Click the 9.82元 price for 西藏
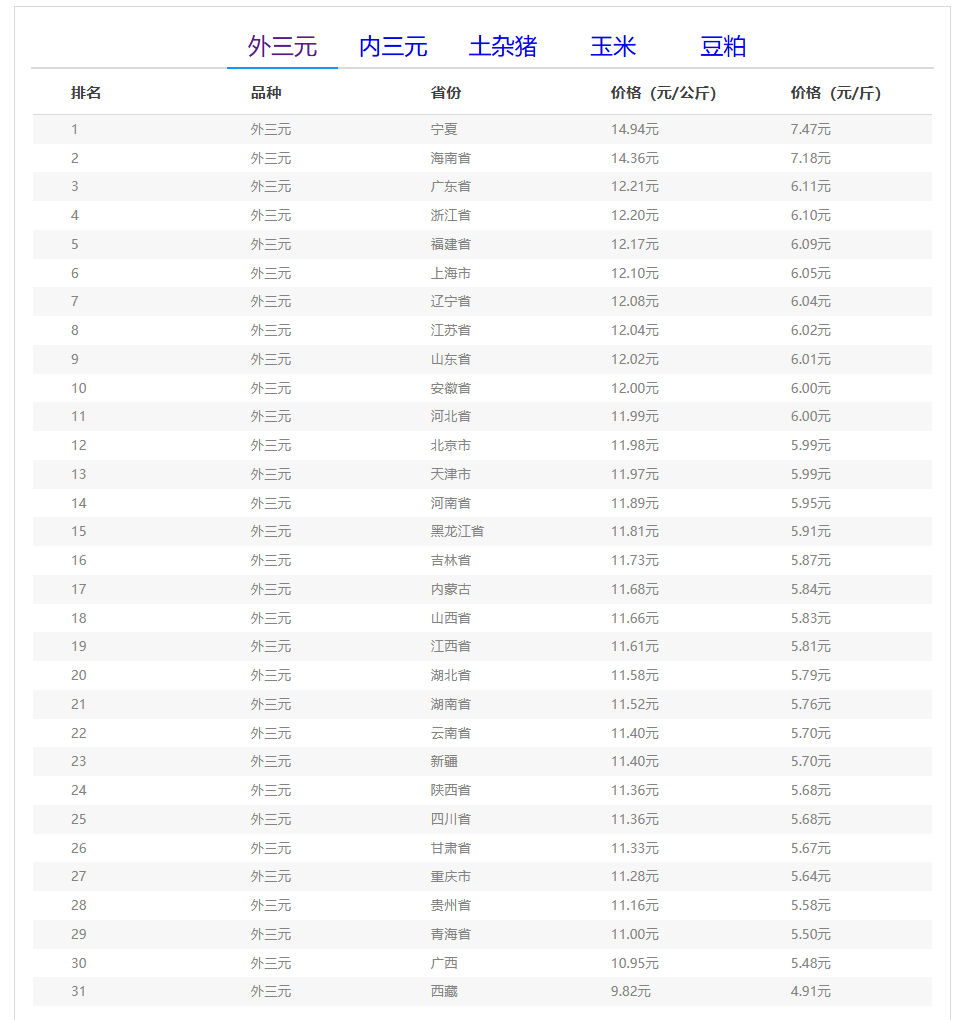Image resolution: width=970 pixels, height=1020 pixels. (631, 991)
